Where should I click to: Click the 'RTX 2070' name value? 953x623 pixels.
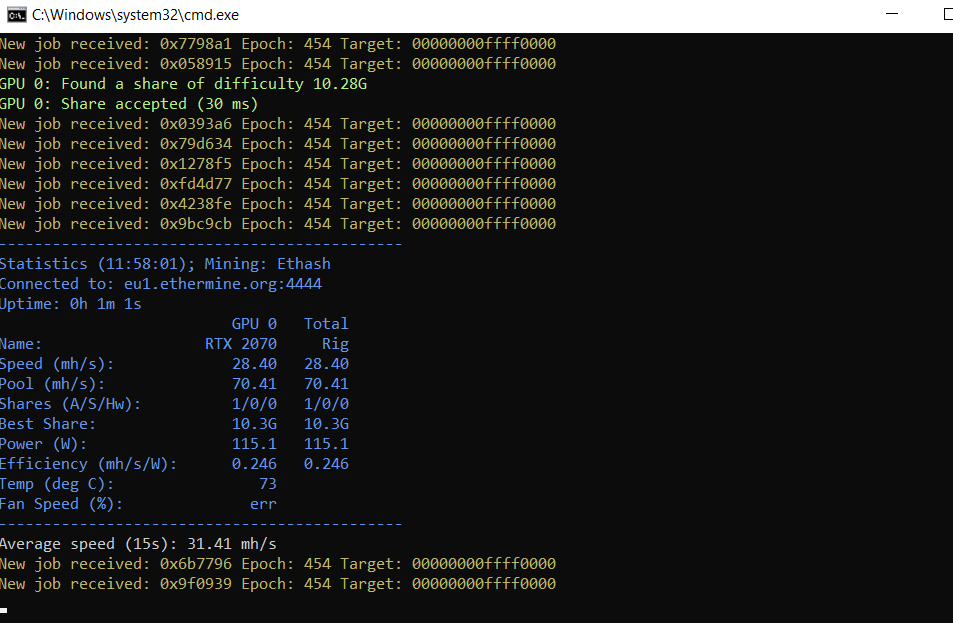tap(241, 344)
